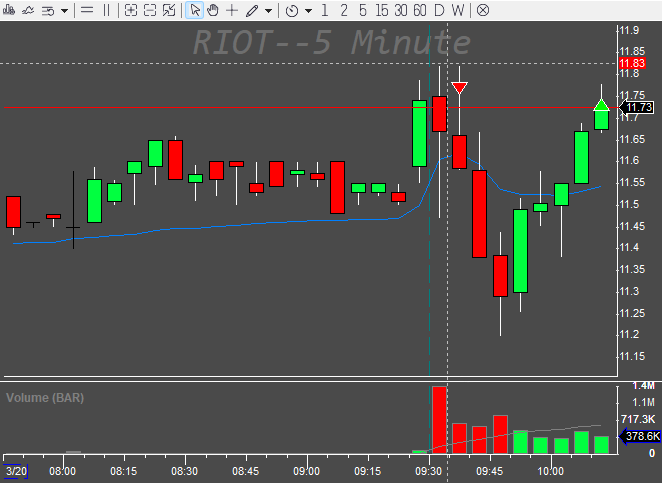Switch to the 5 minute timeframe
The image size is (662, 483).
(363, 10)
